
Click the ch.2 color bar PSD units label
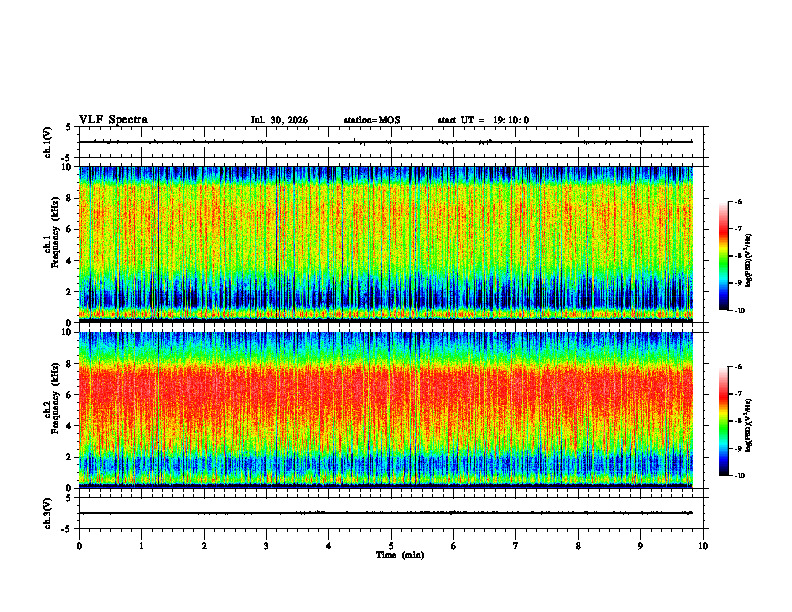pyautogui.click(x=749, y=425)
